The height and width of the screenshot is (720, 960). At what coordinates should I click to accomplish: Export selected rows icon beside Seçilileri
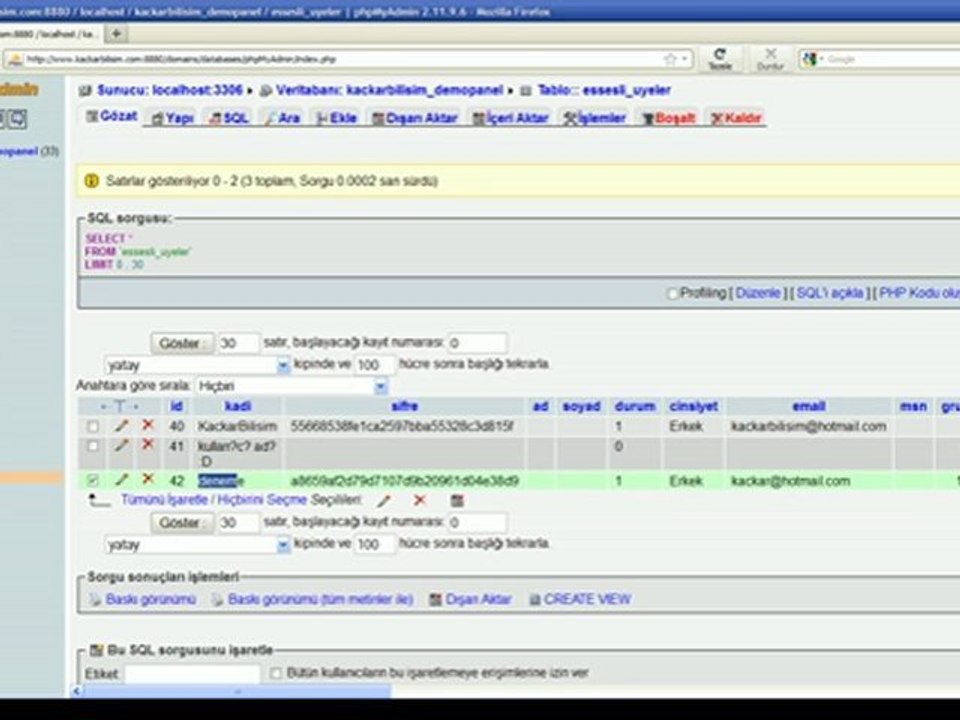(x=457, y=501)
